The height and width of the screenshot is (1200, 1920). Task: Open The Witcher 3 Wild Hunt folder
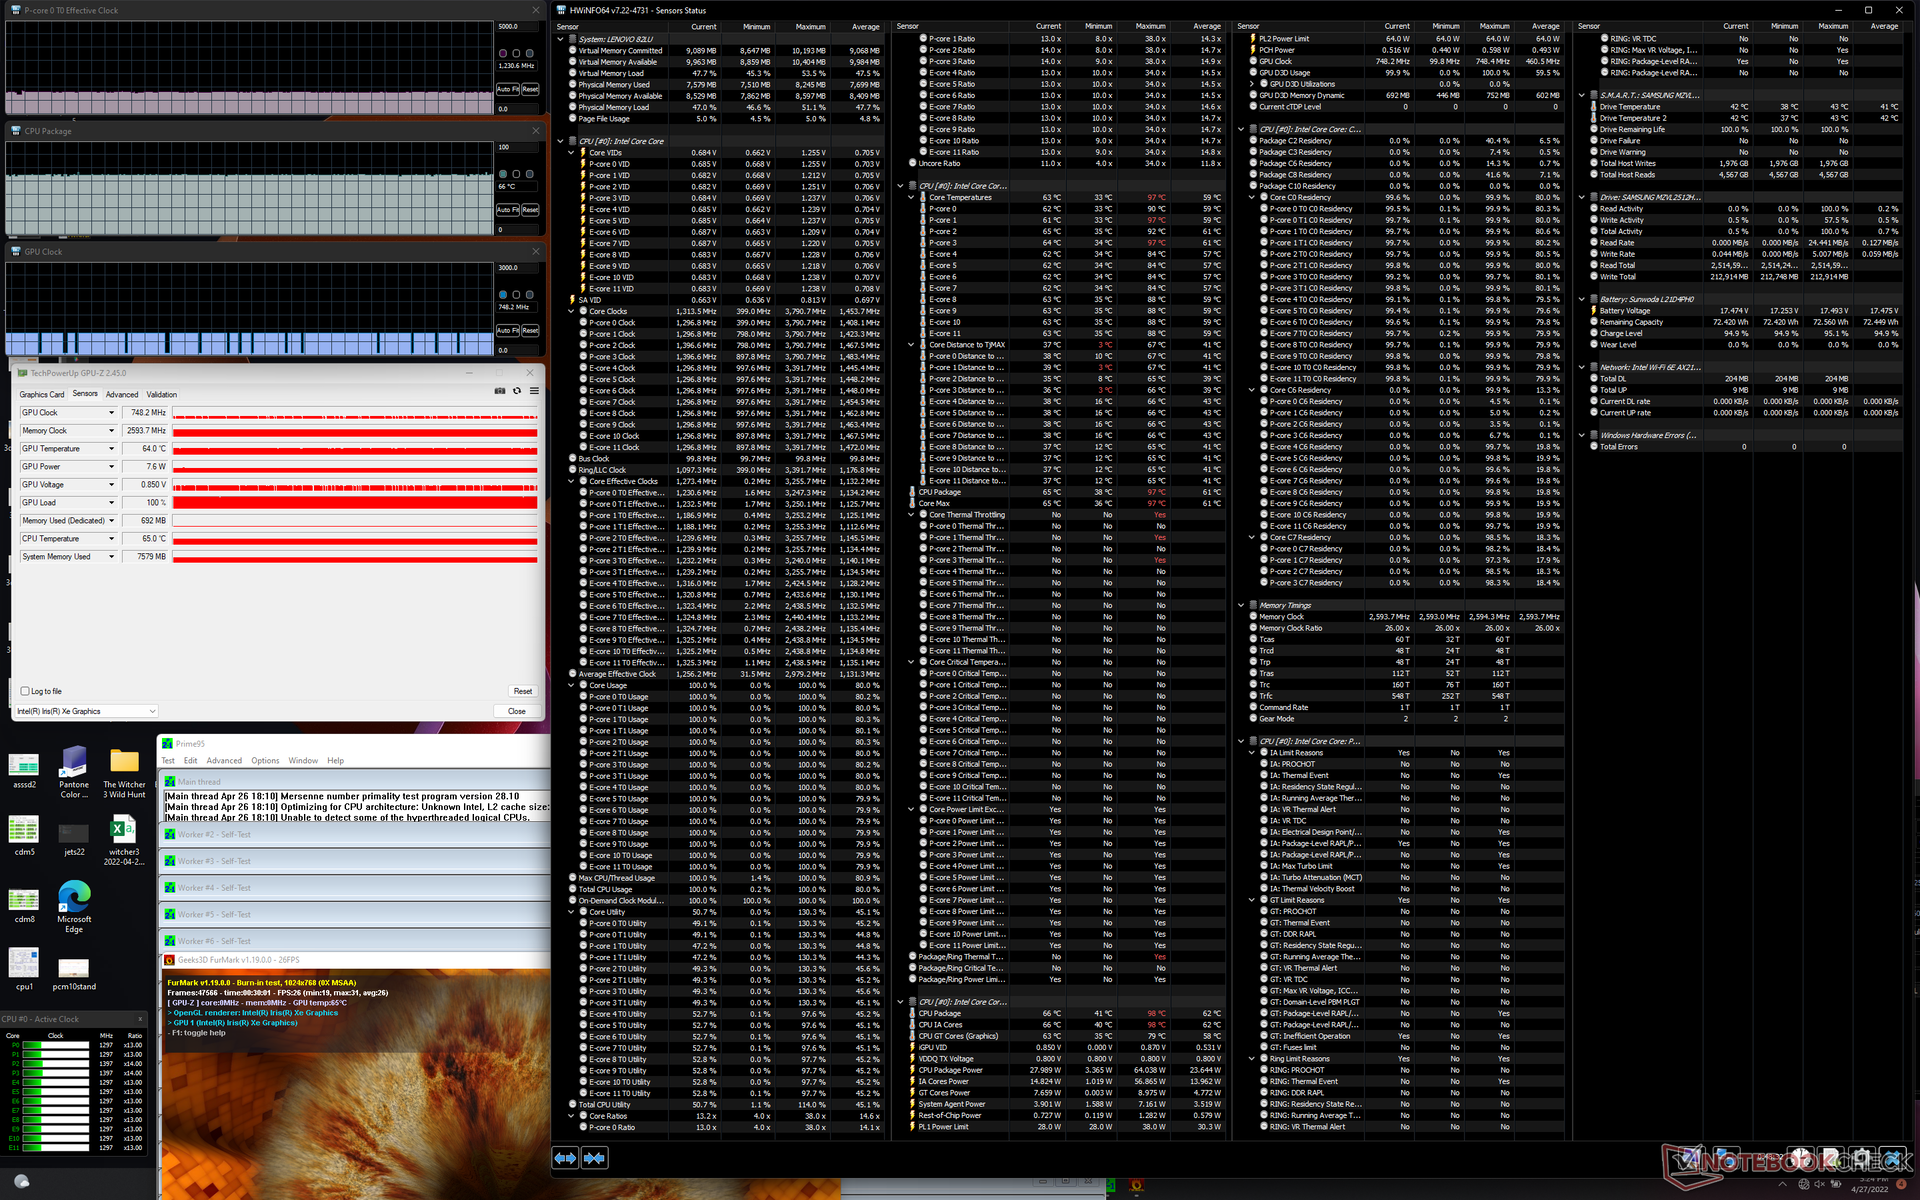click(x=124, y=762)
